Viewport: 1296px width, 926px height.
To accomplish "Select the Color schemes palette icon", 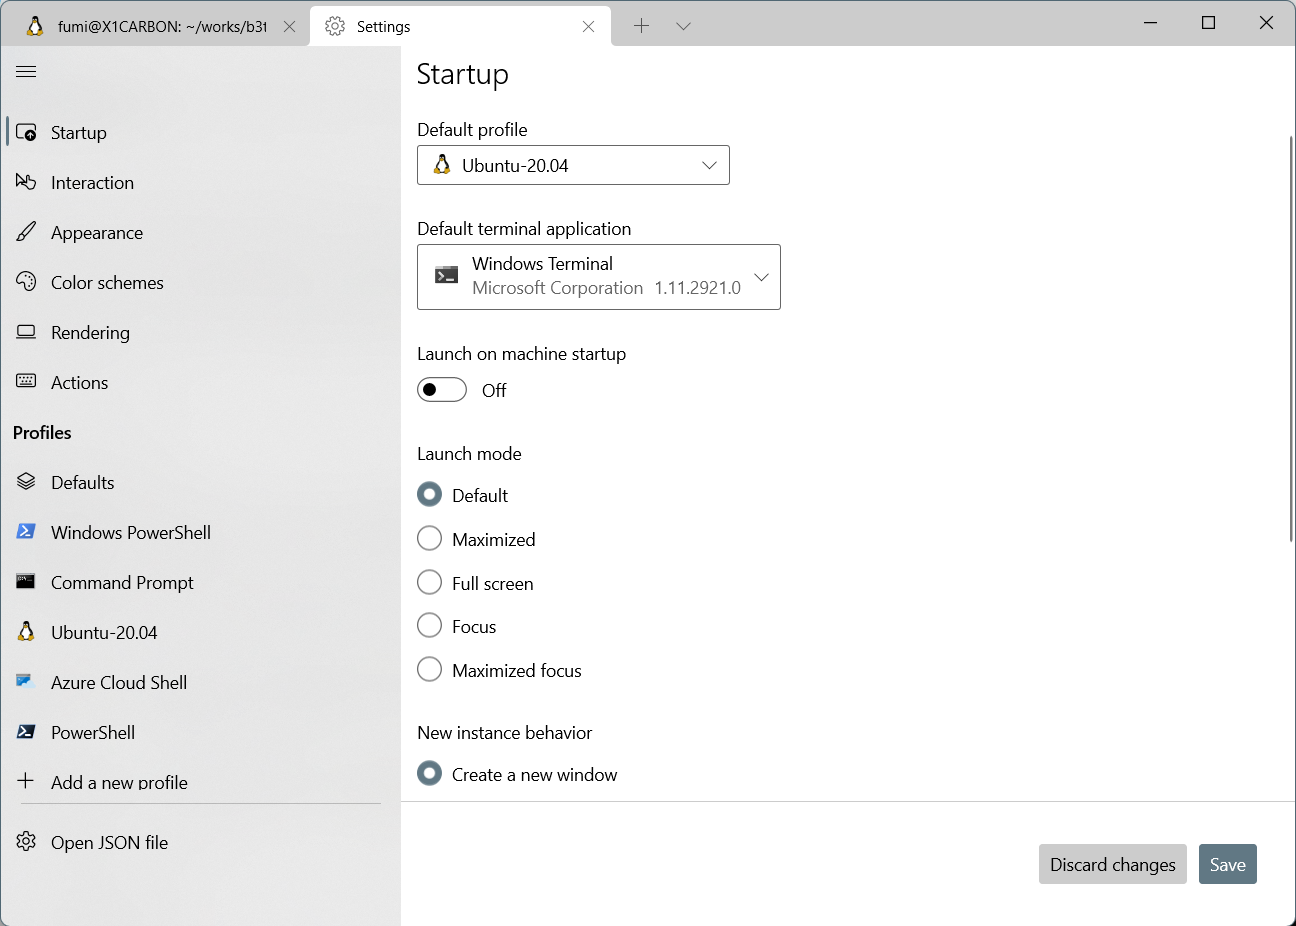I will pyautogui.click(x=26, y=282).
